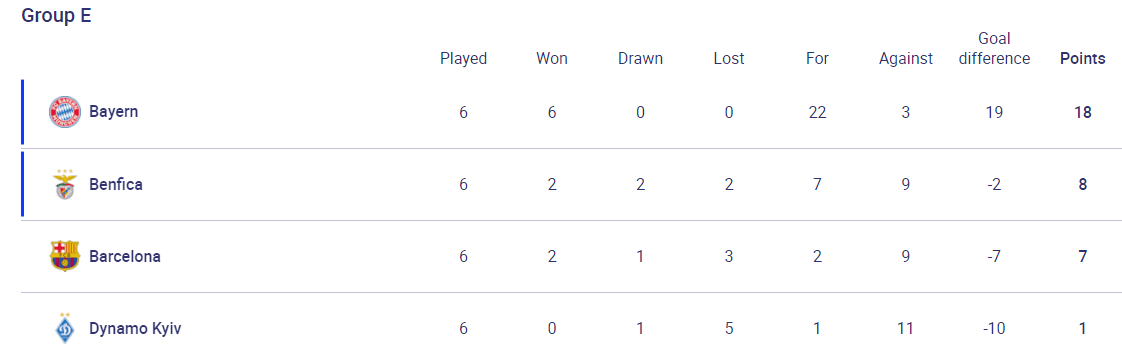Click the Played column header
Screen dimensions: 1122x364
tap(464, 59)
